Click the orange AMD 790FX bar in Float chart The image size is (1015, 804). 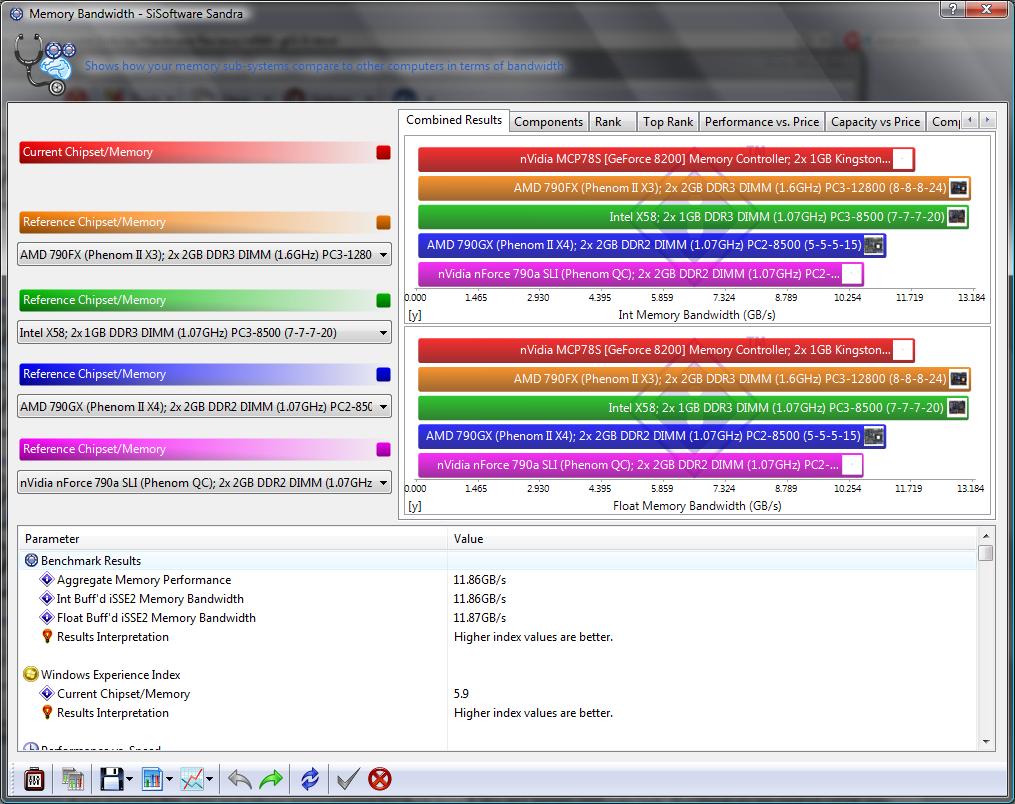point(694,379)
